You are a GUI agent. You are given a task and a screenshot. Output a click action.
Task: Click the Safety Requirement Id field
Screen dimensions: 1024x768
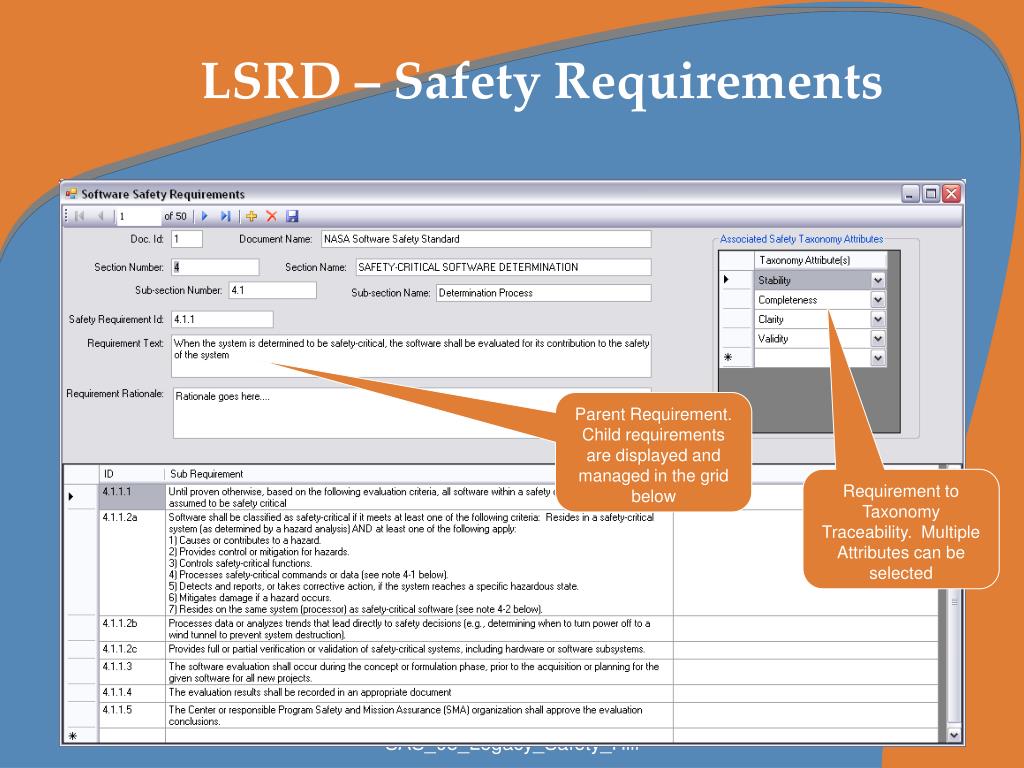(223, 319)
